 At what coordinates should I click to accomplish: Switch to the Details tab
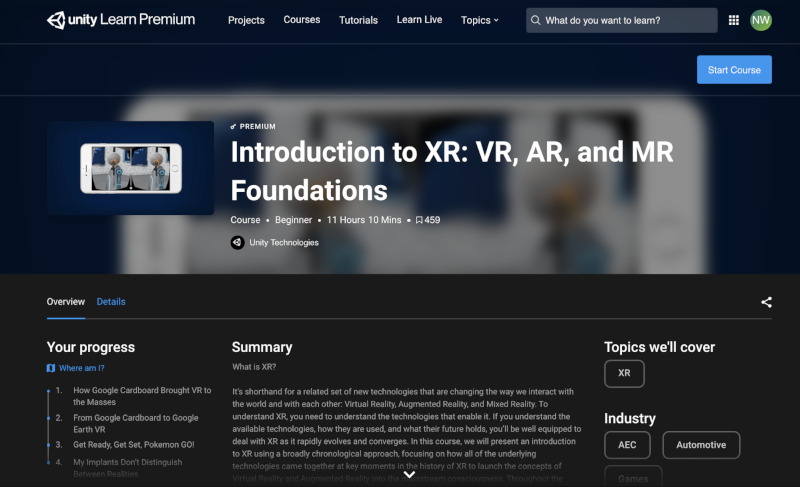(x=111, y=302)
